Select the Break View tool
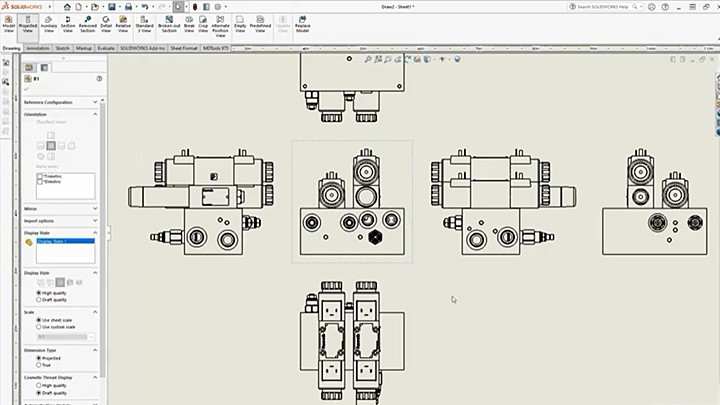Viewport: 720px width, 405px height. pos(189,24)
